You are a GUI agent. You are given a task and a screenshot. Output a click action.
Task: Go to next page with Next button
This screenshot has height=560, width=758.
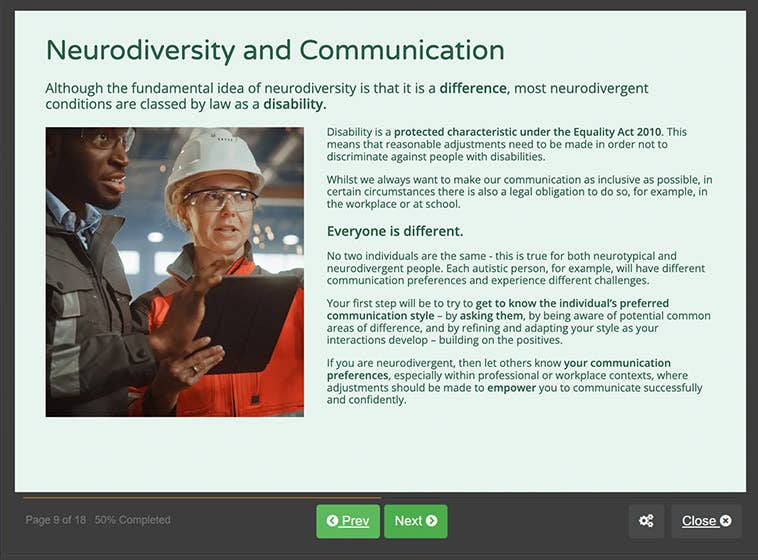pyautogui.click(x=415, y=521)
